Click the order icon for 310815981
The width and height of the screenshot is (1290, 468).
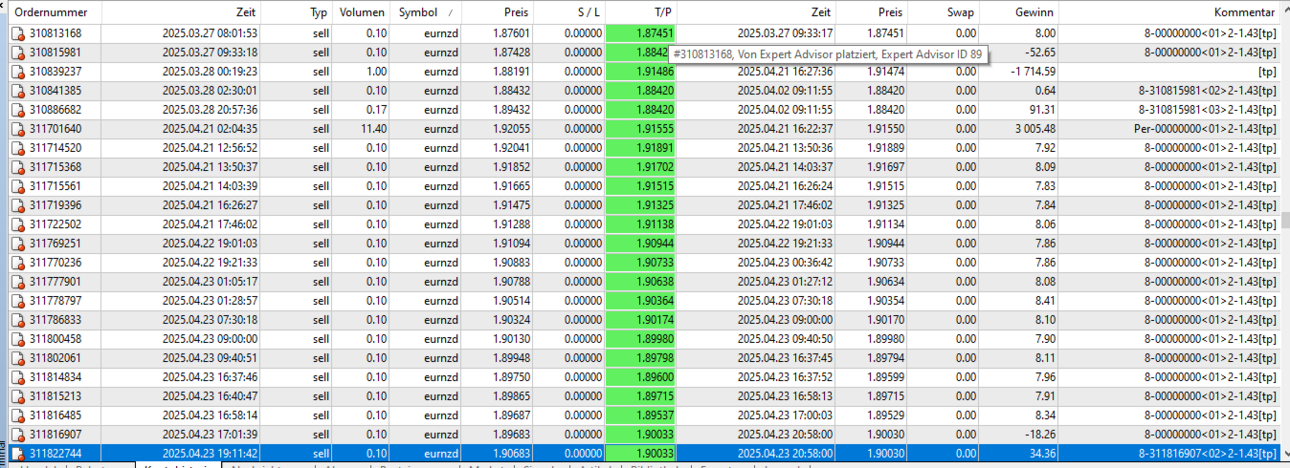(18, 53)
